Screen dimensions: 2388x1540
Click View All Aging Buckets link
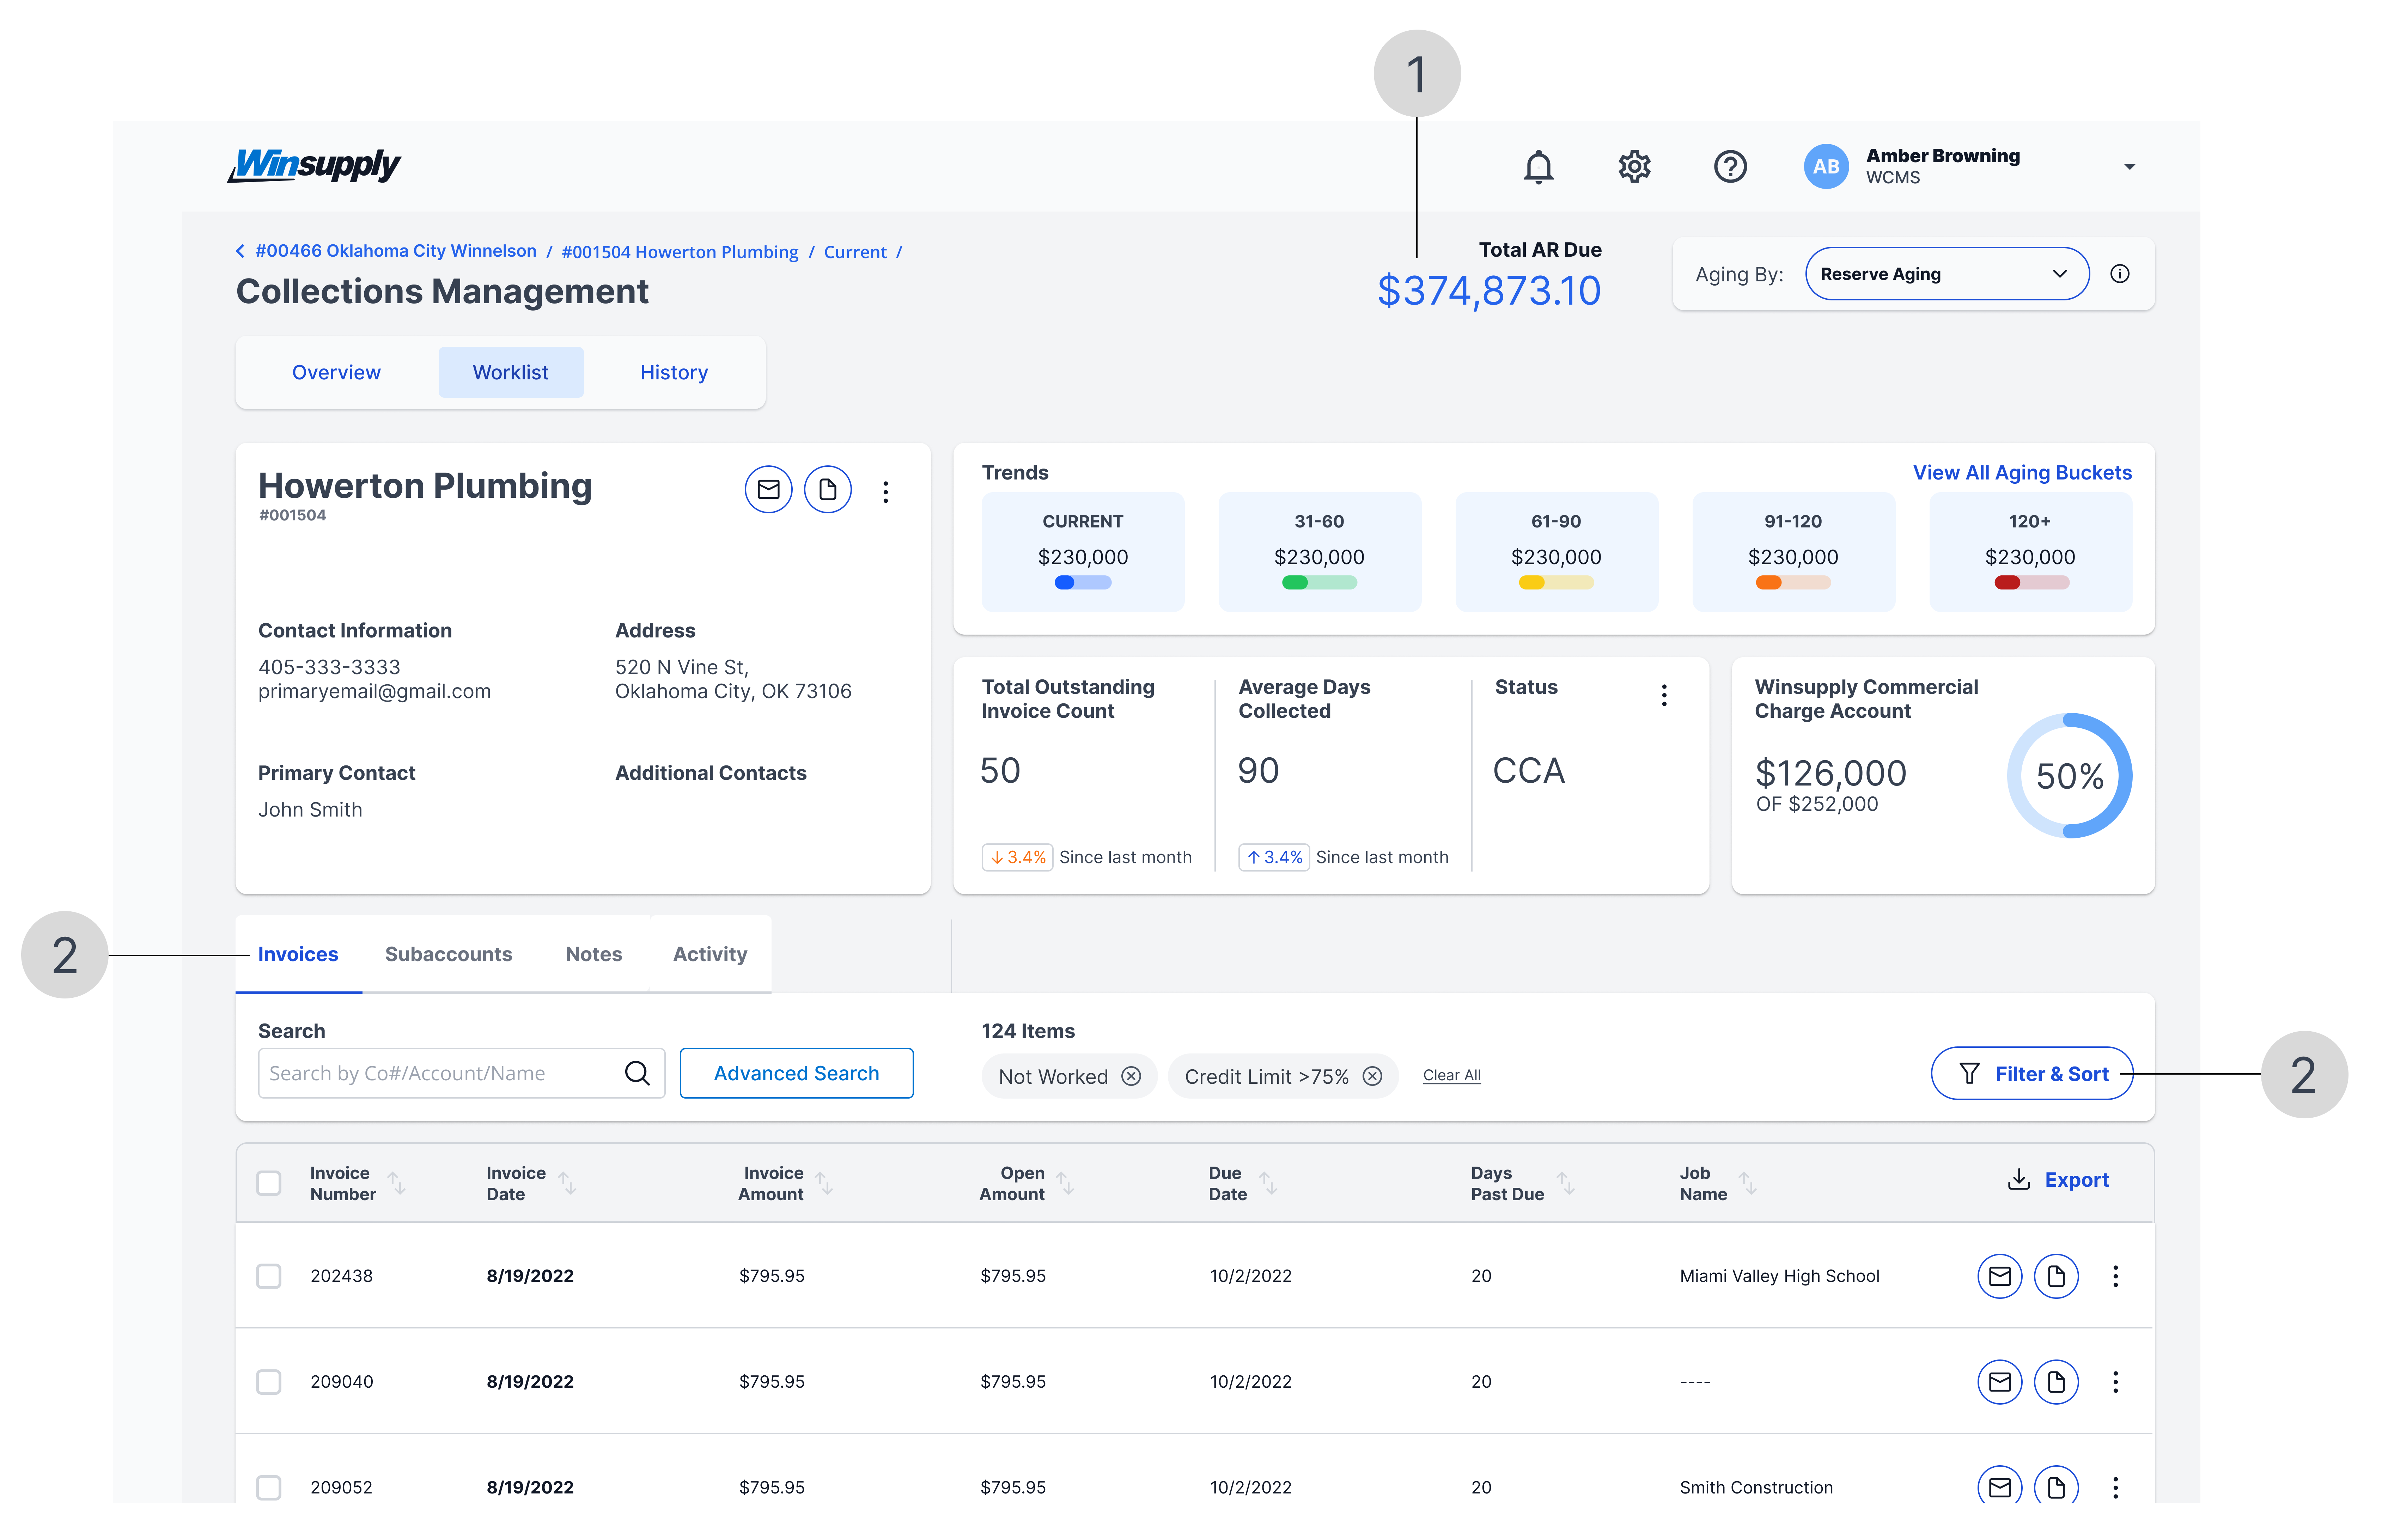(2022, 473)
